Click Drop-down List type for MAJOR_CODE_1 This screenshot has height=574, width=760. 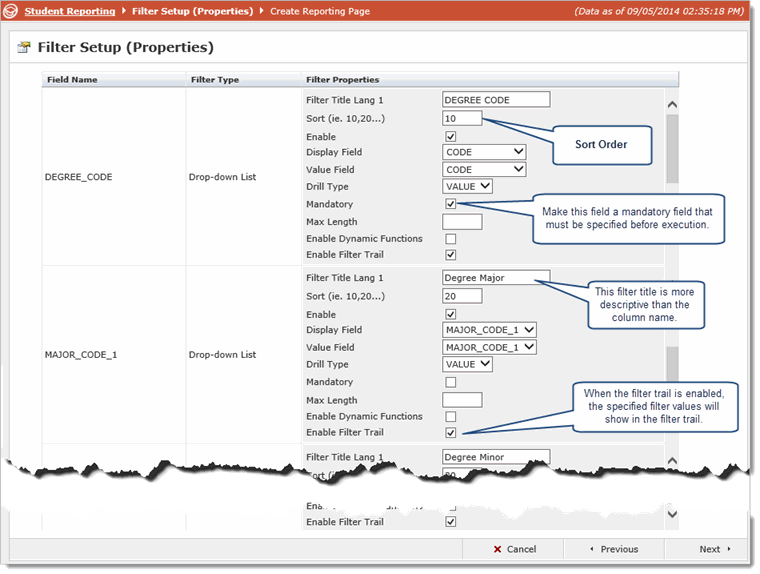(222, 355)
